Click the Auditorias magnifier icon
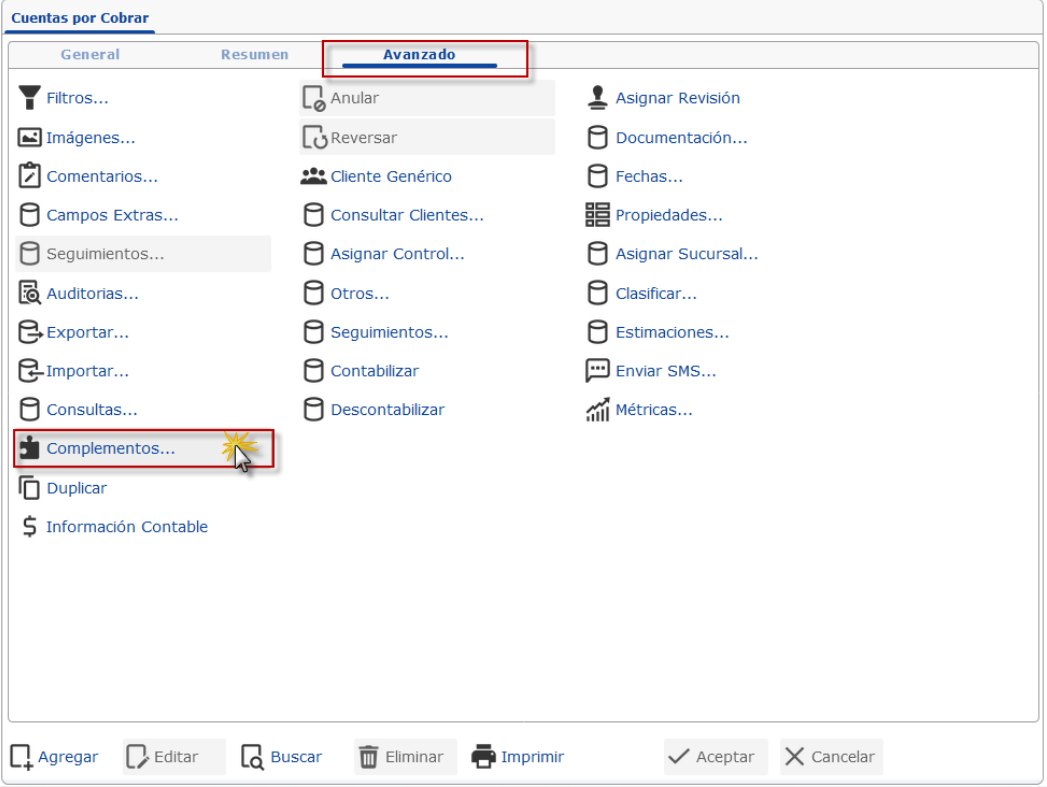This screenshot has width=1047, height=787. [29, 293]
